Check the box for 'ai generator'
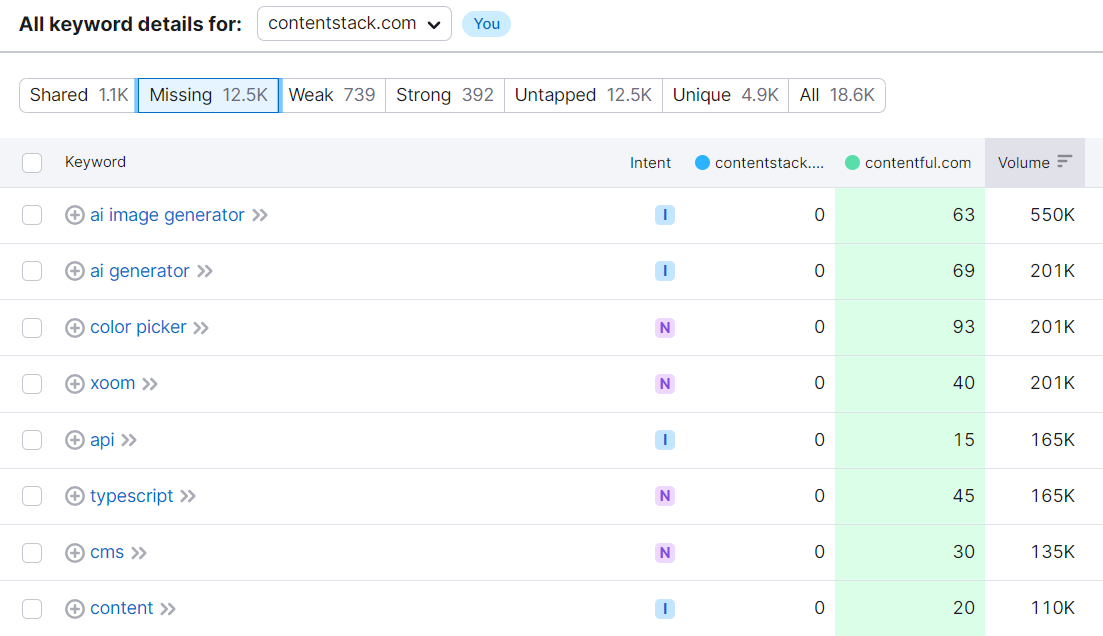This screenshot has height=636, width=1103. point(32,271)
